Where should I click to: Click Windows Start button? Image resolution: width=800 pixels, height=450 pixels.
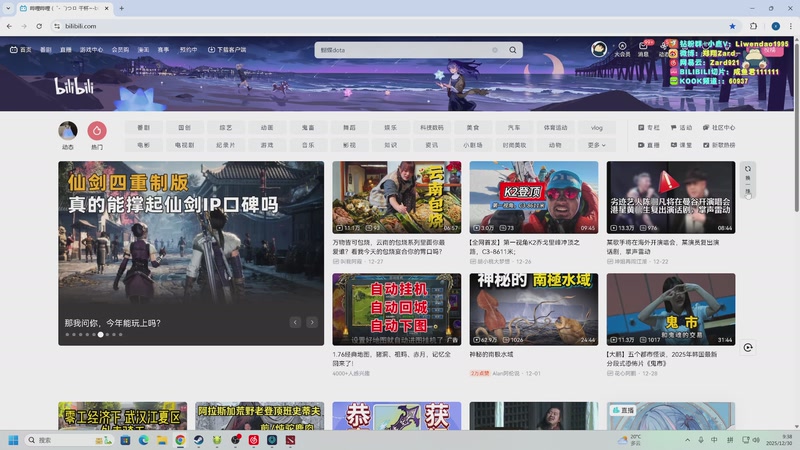(14, 440)
